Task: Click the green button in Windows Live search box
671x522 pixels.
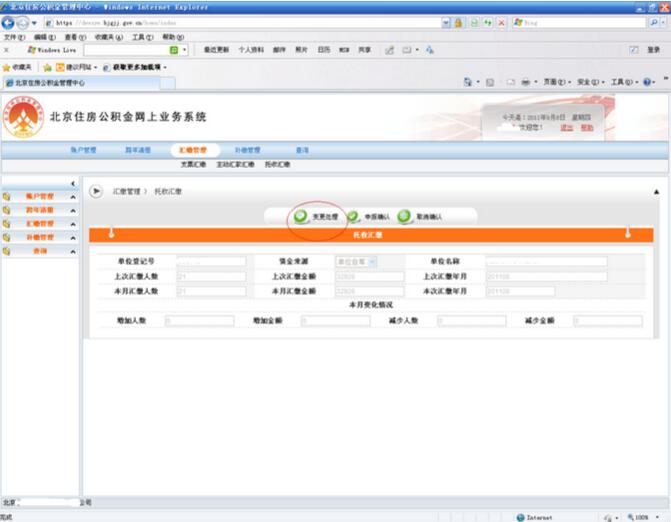Action: coord(174,50)
